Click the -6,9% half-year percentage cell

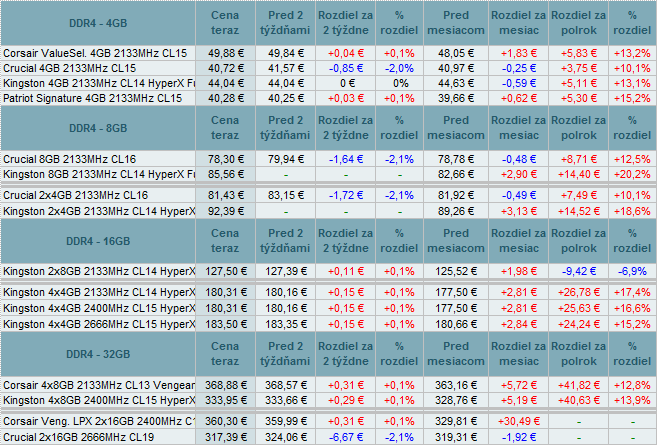pyautogui.click(x=631, y=271)
